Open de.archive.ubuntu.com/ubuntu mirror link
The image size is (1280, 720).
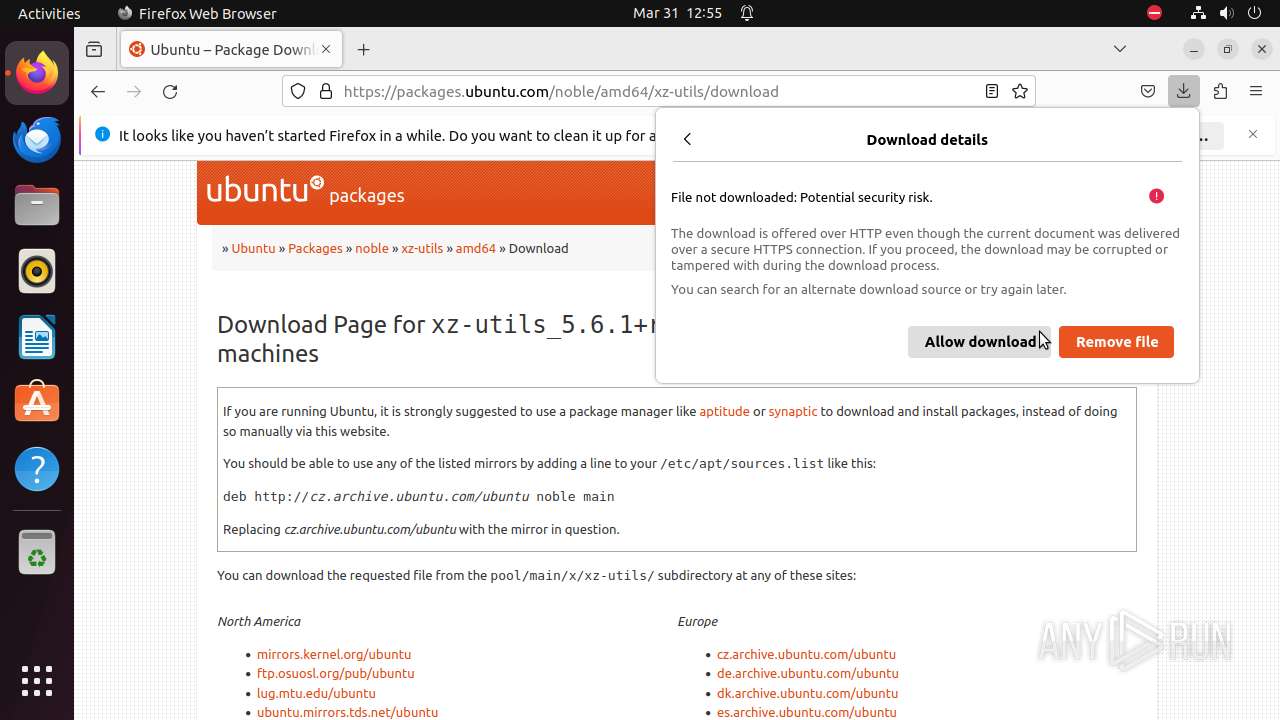[807, 673]
